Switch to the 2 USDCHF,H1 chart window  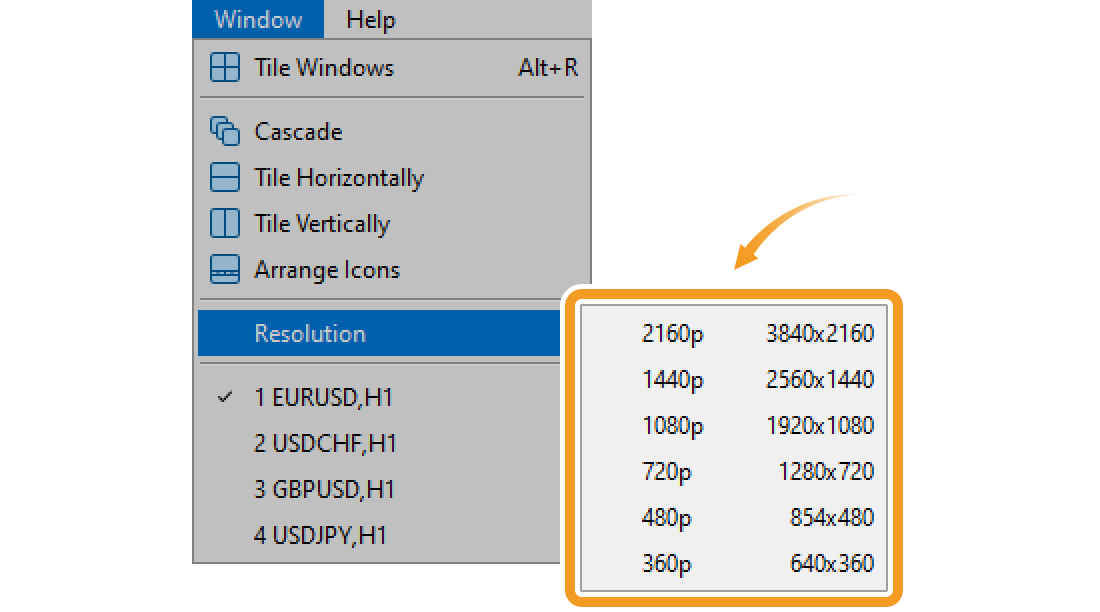(x=325, y=444)
